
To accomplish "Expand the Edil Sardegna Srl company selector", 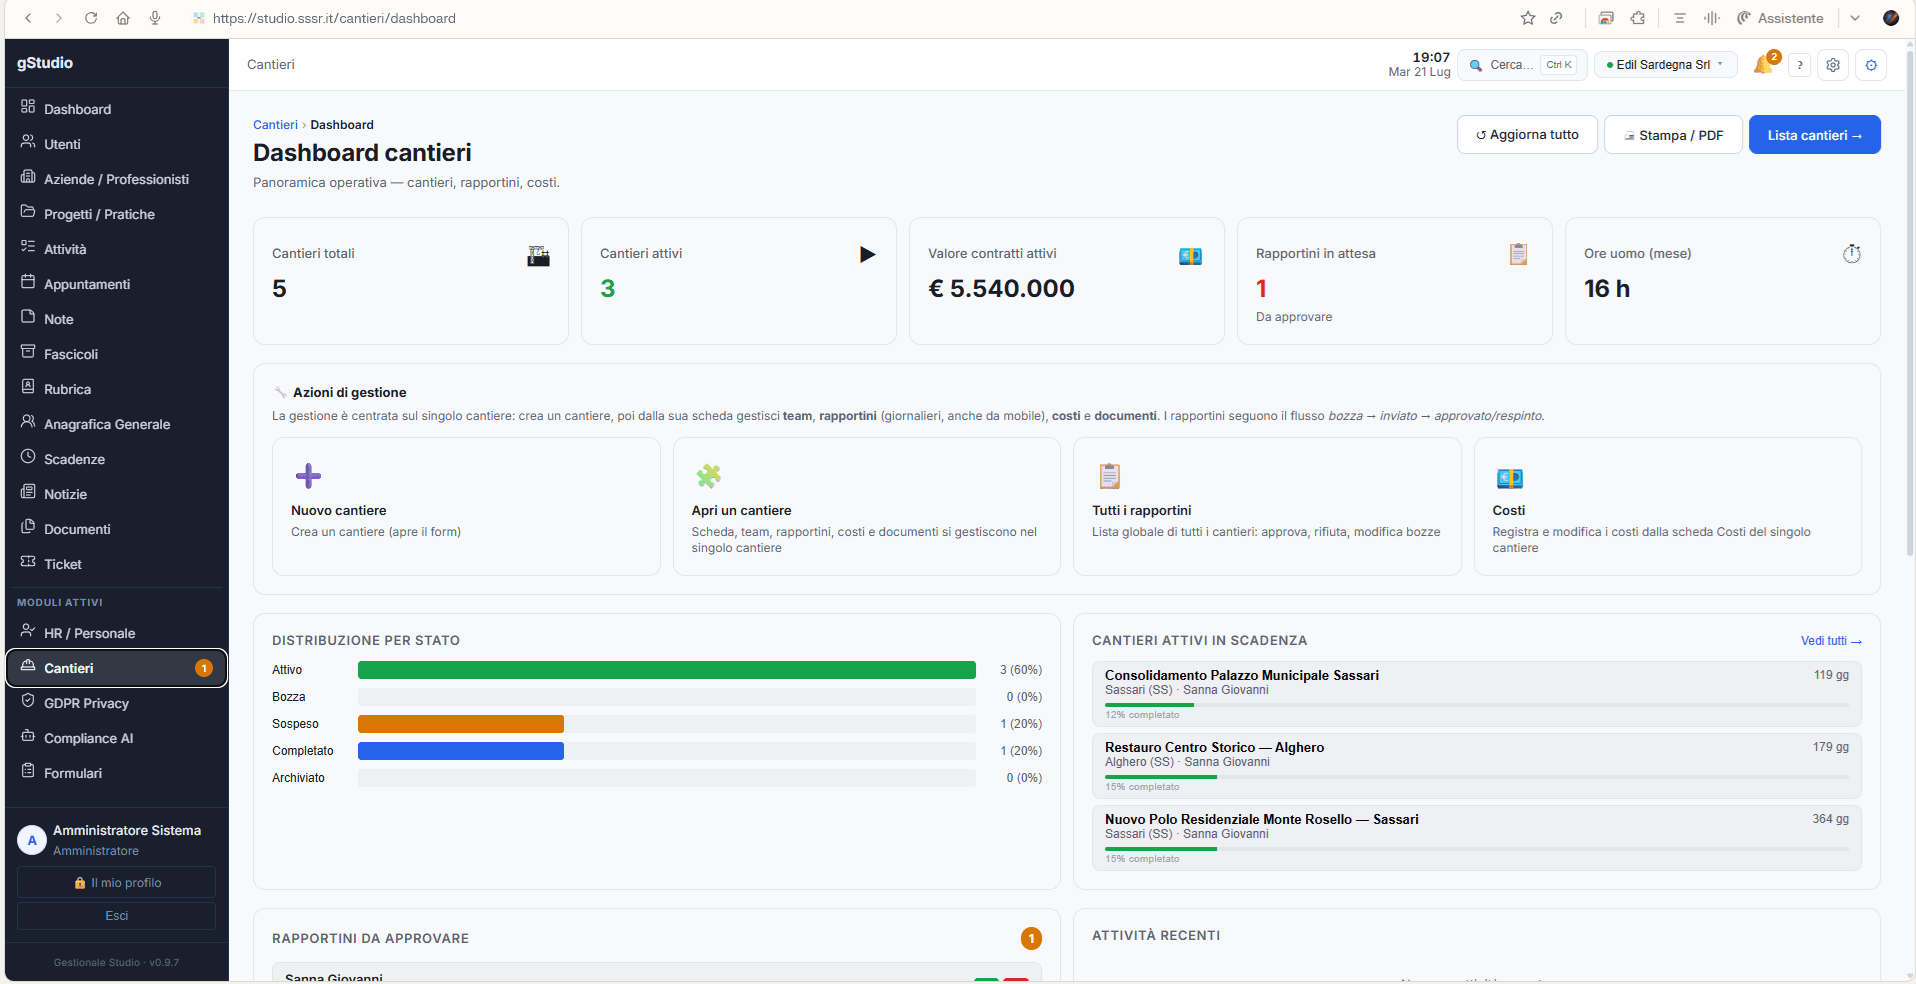I will tap(1665, 65).
